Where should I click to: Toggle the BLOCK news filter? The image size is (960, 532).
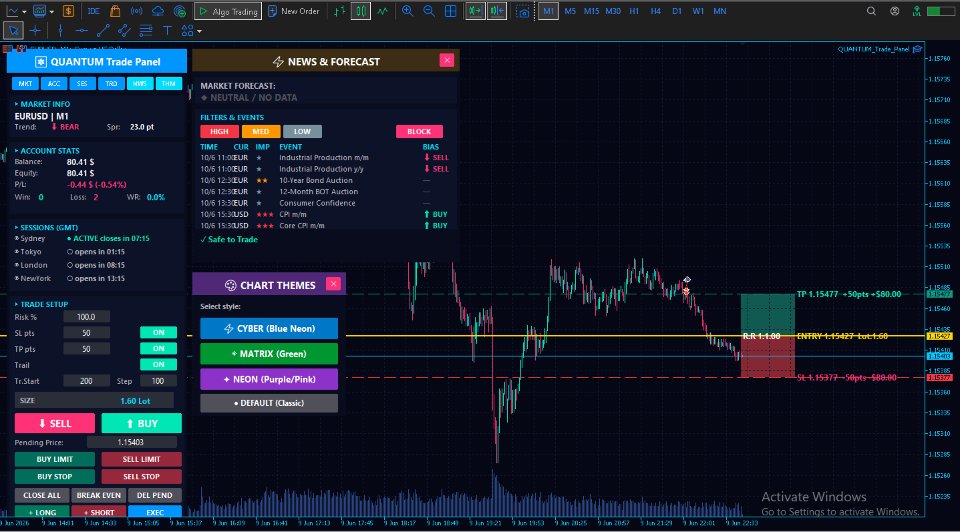419,132
